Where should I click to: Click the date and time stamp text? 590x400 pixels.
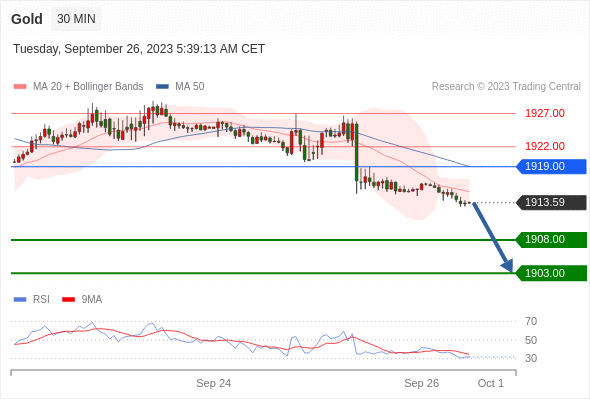(x=139, y=49)
